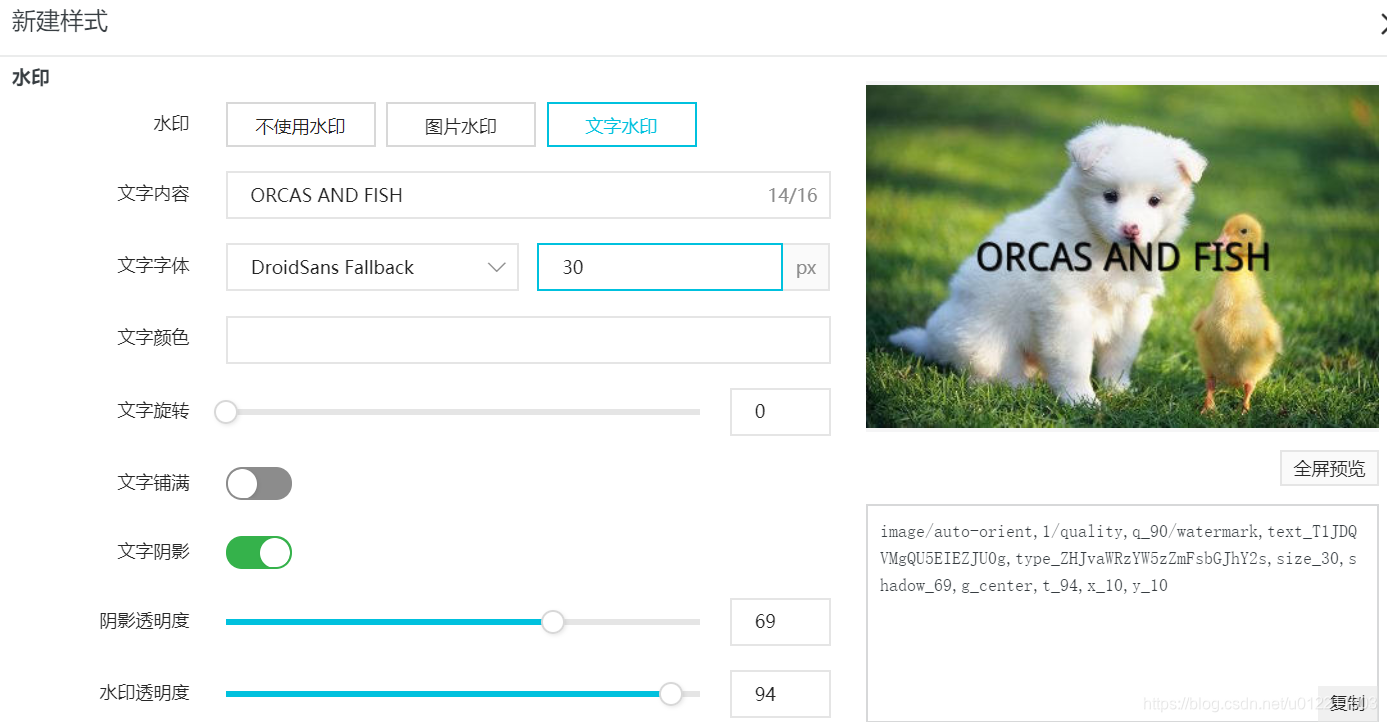Click the 14/16 character counter

pyautogui.click(x=792, y=195)
